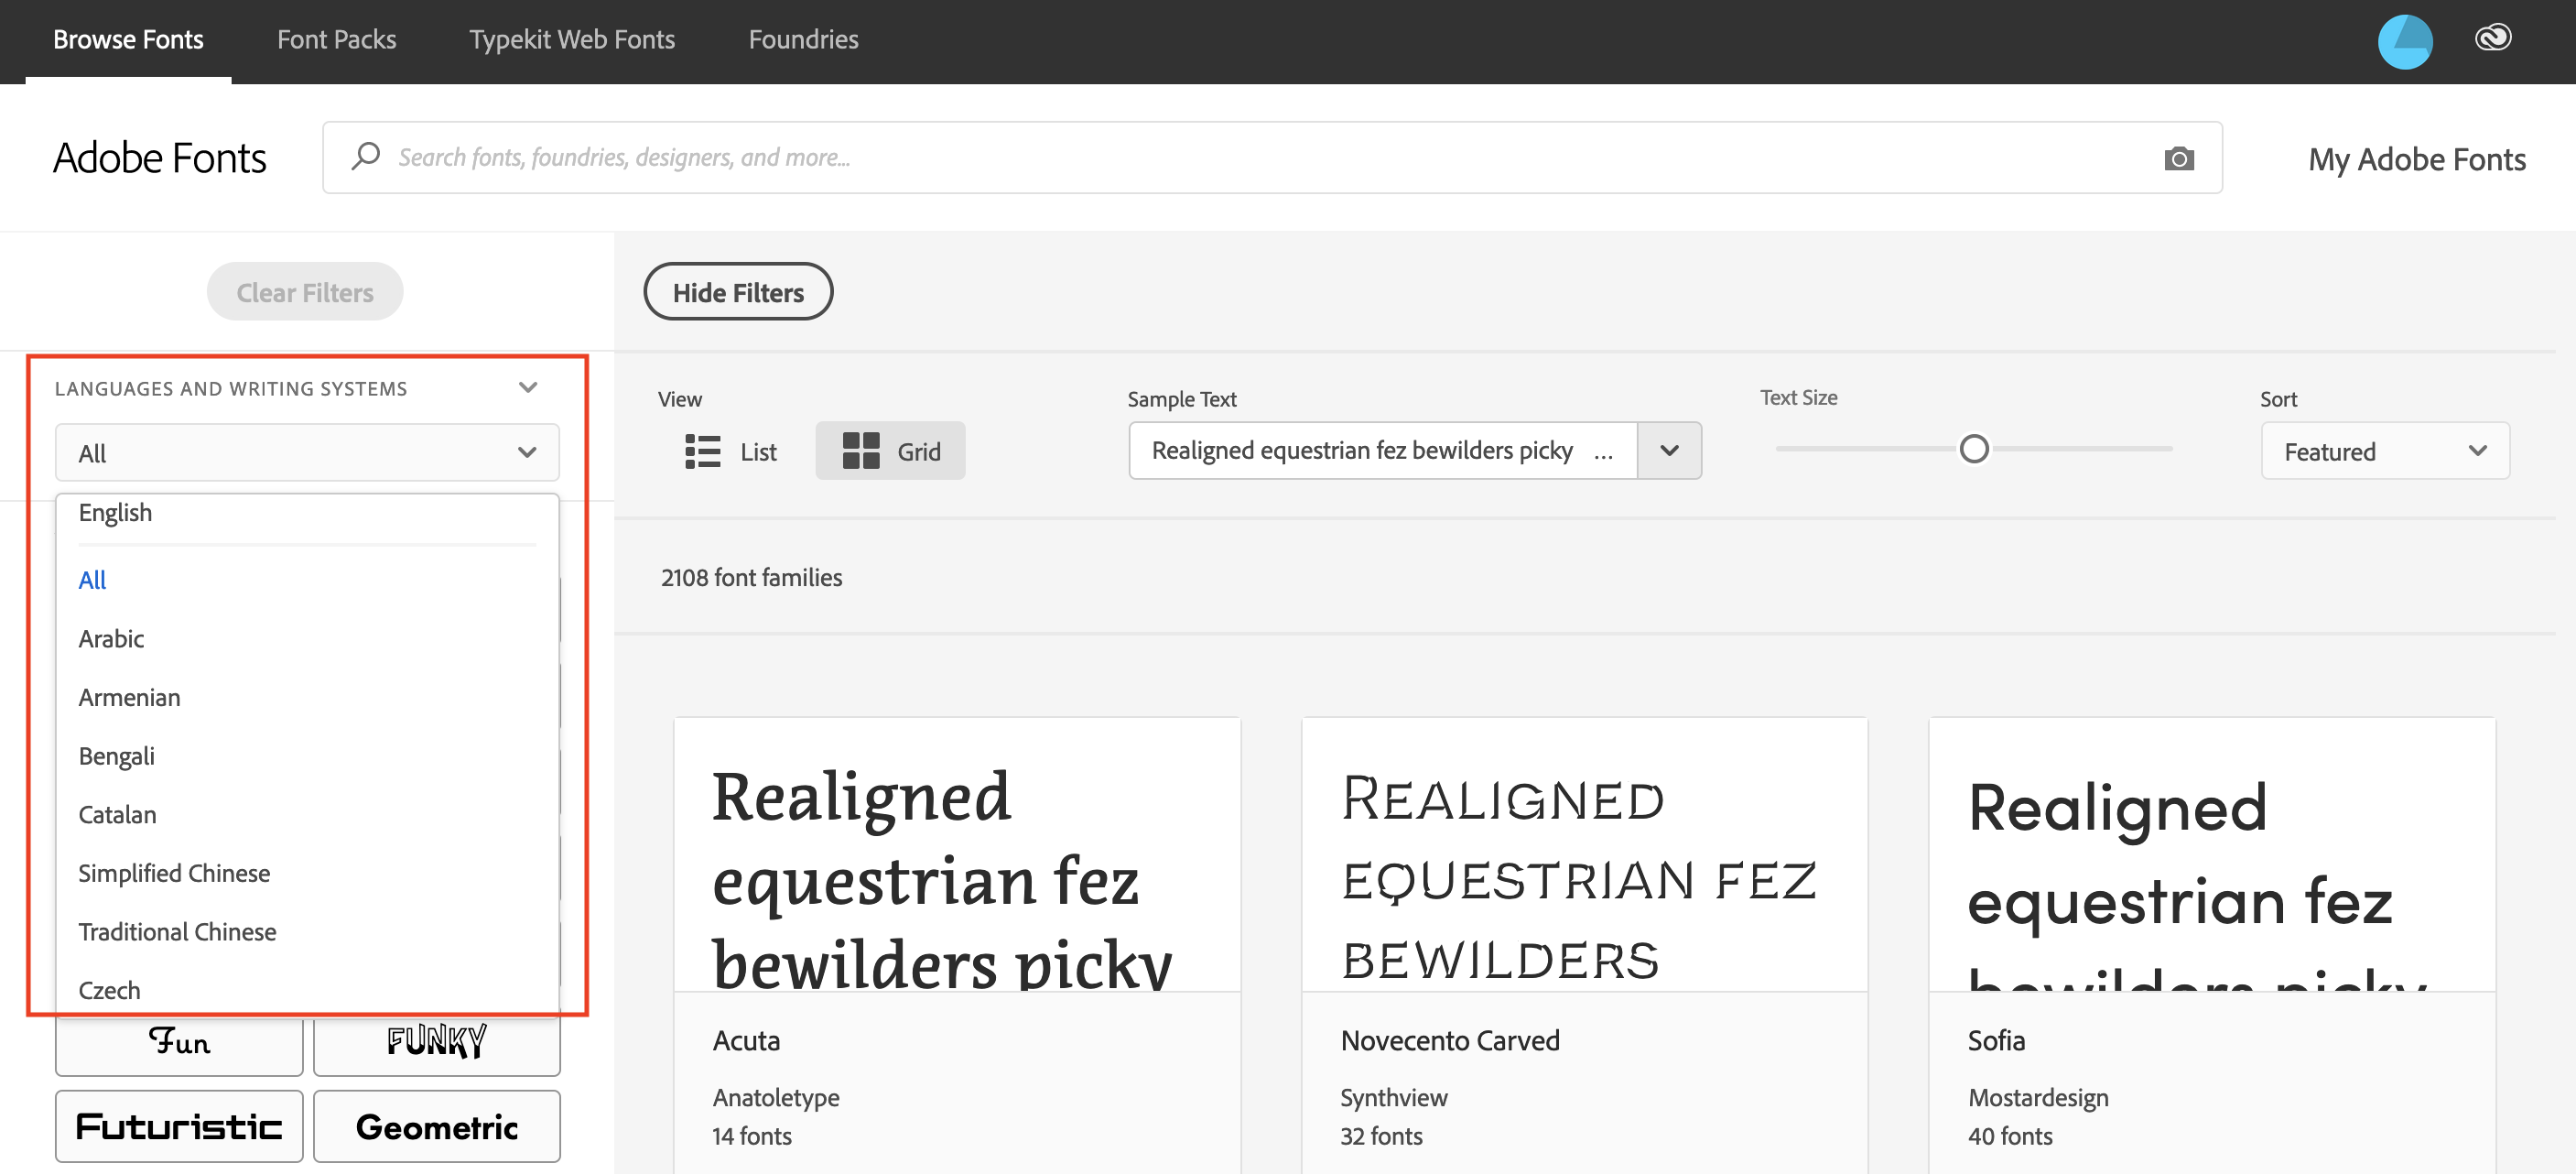Click the Clear Filters button
The image size is (2576, 1174).
304,293
